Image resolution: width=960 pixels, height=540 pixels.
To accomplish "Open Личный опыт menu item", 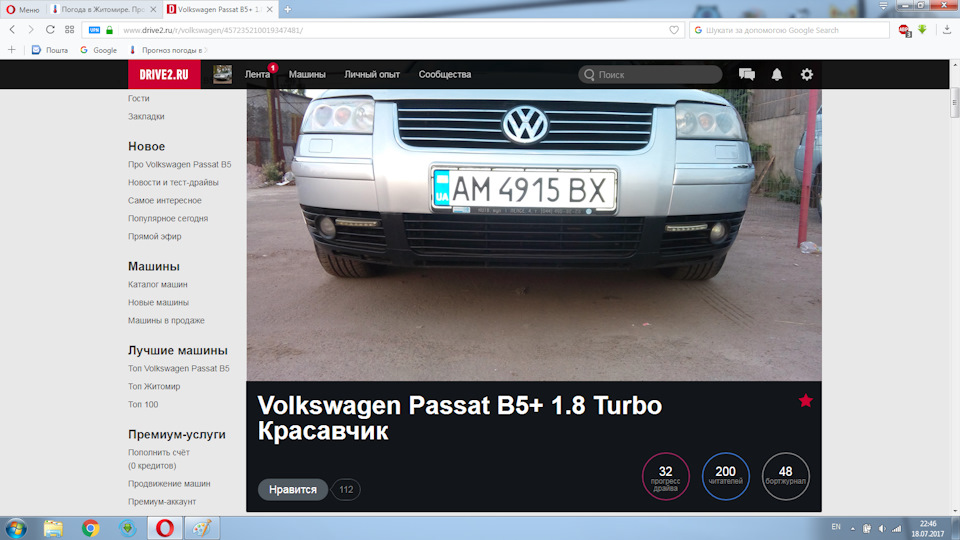I will tap(372, 74).
